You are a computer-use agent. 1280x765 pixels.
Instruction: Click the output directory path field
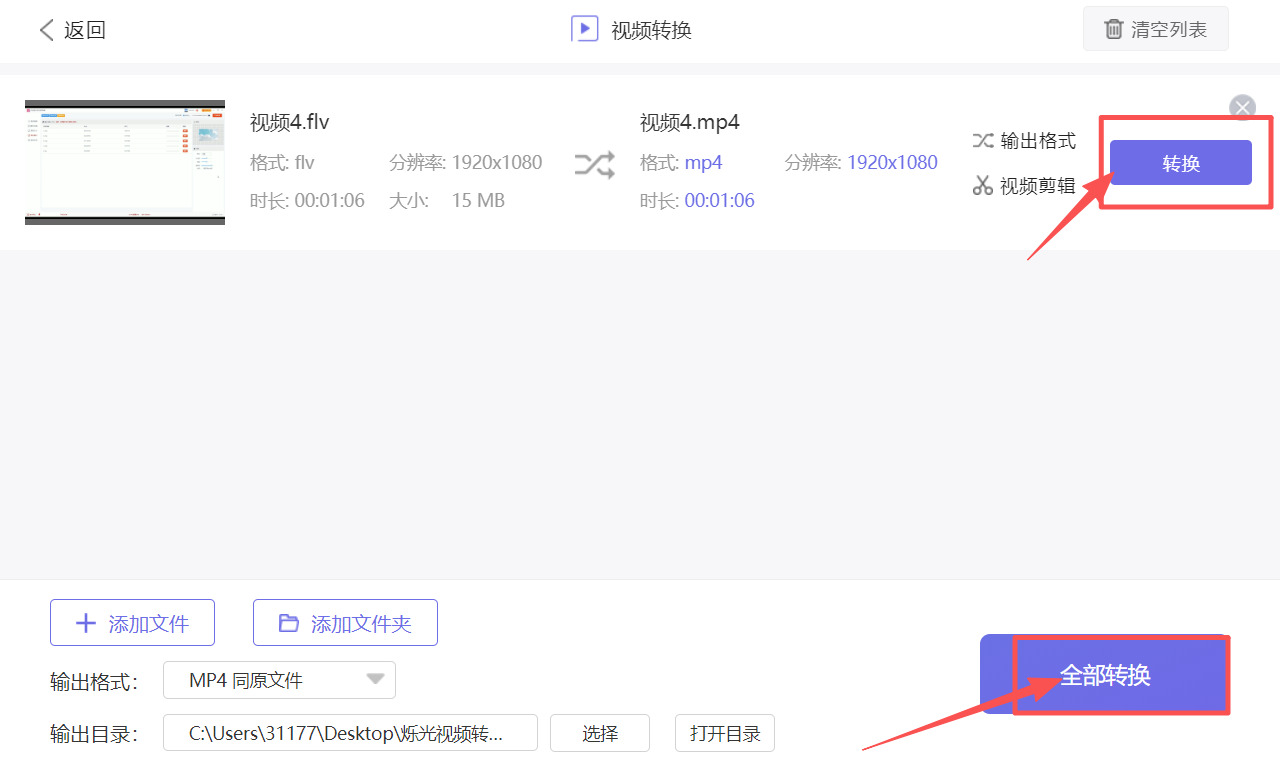point(350,732)
